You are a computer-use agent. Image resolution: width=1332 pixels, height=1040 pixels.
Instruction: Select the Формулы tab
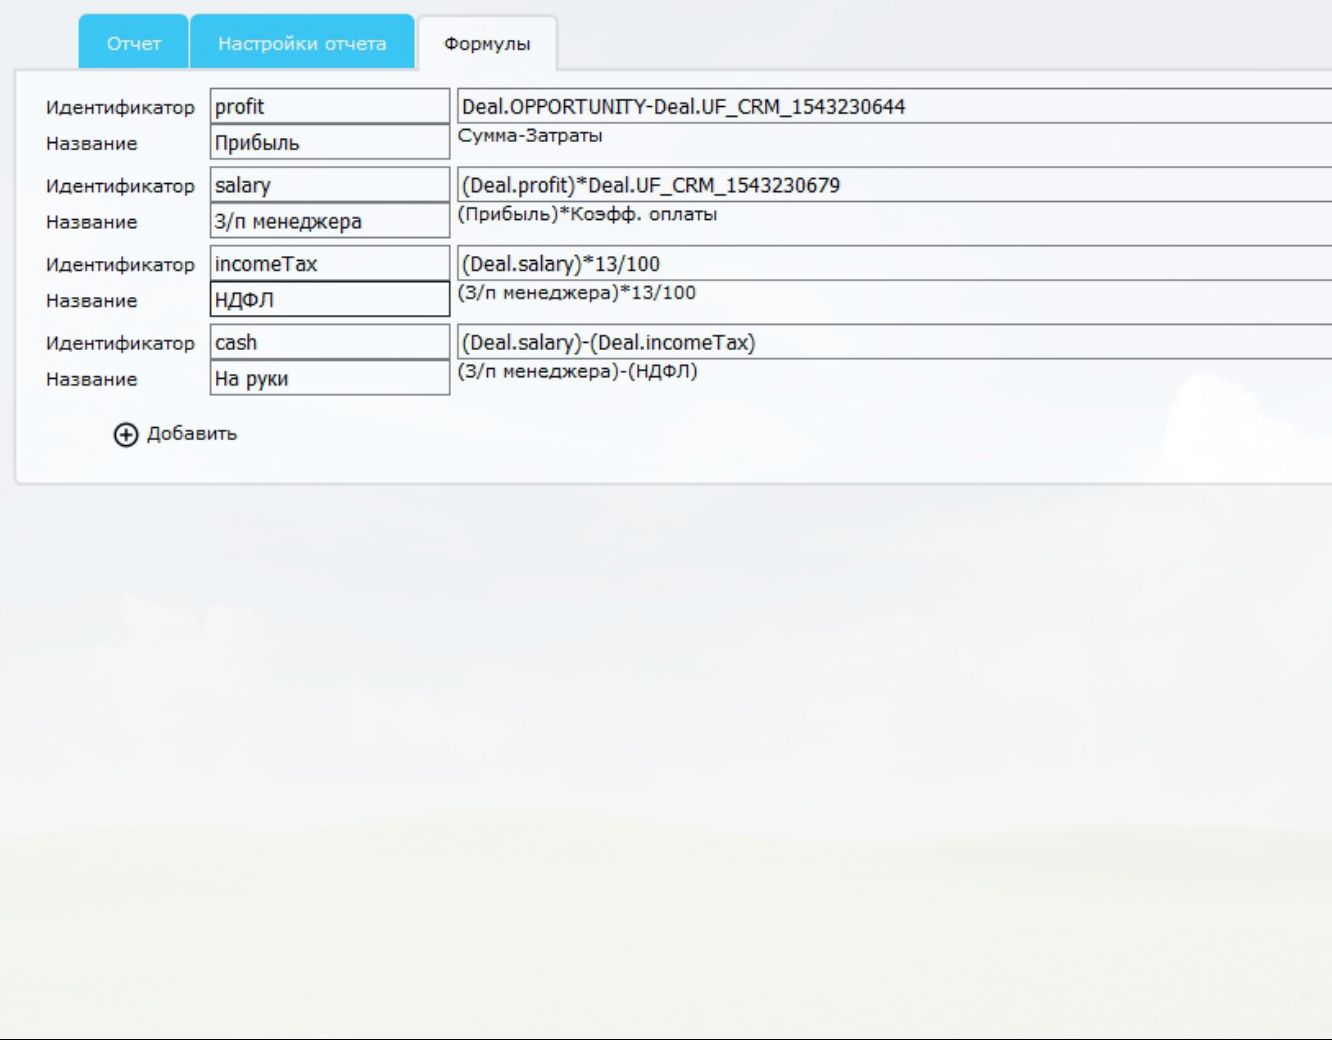pyautogui.click(x=487, y=44)
